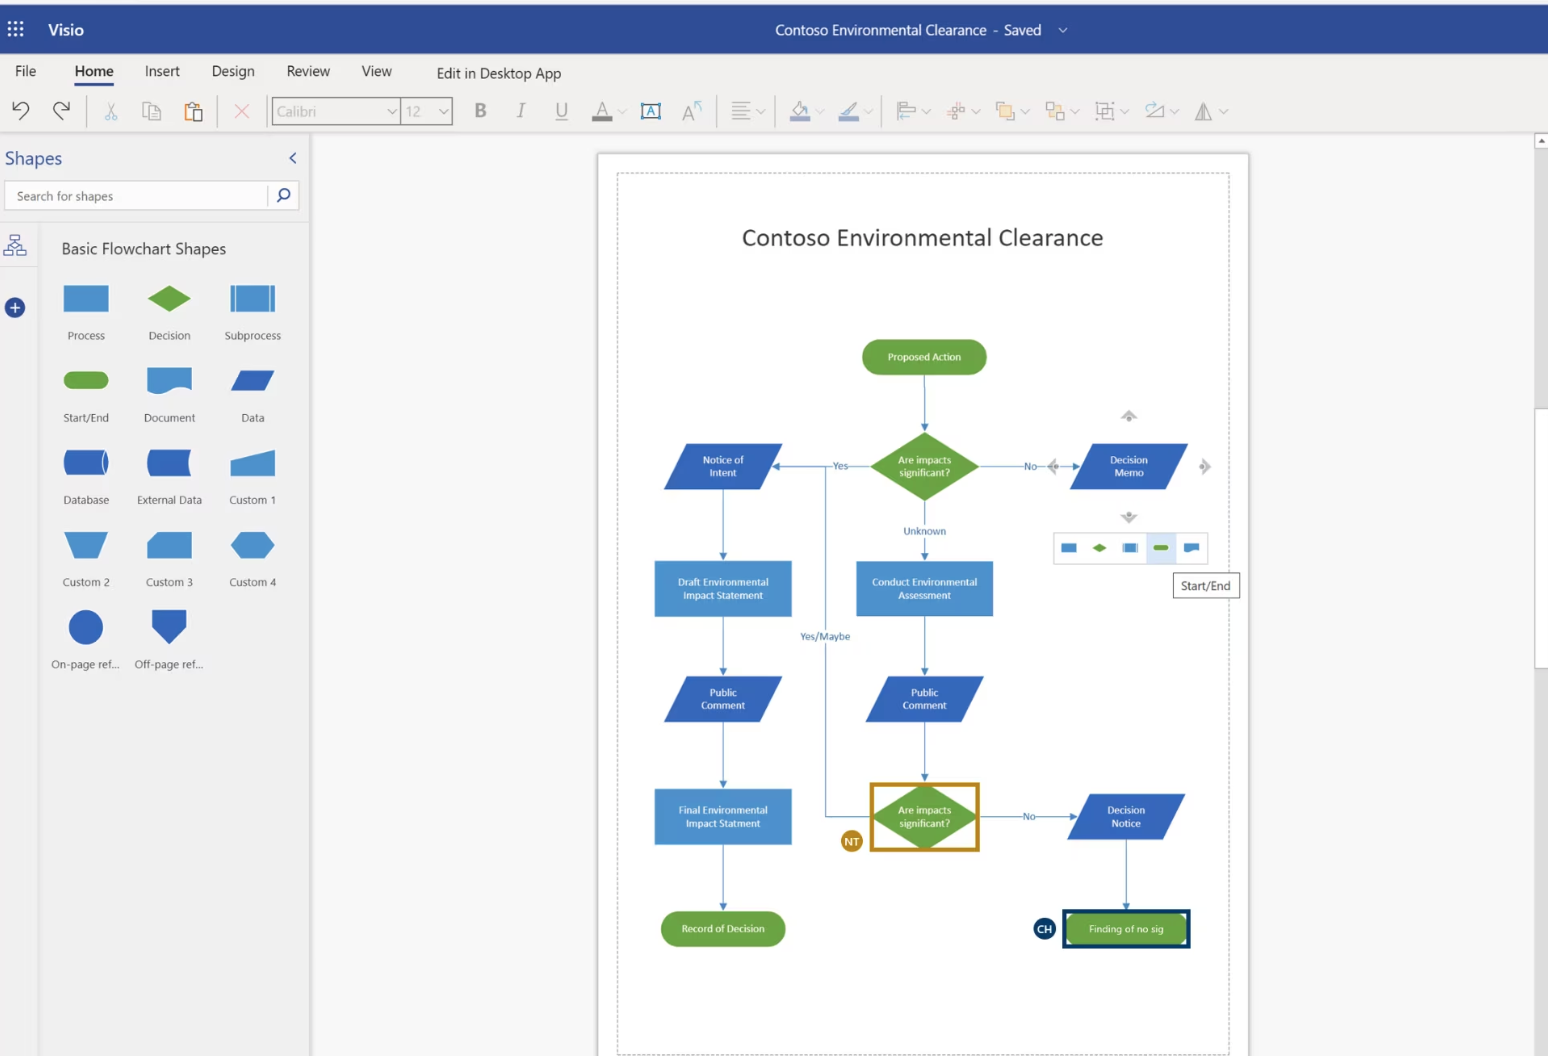Image resolution: width=1548 pixels, height=1056 pixels.
Task: Open the Review tab
Action: tap(307, 71)
